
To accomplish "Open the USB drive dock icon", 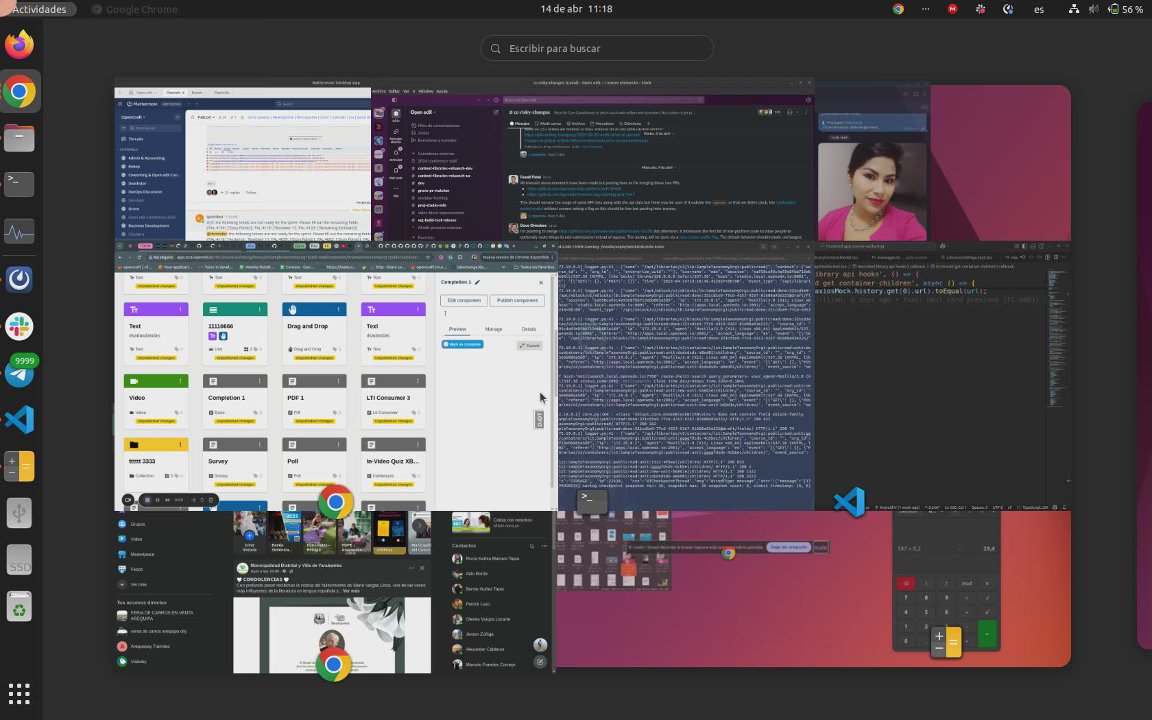I will click(x=19, y=514).
